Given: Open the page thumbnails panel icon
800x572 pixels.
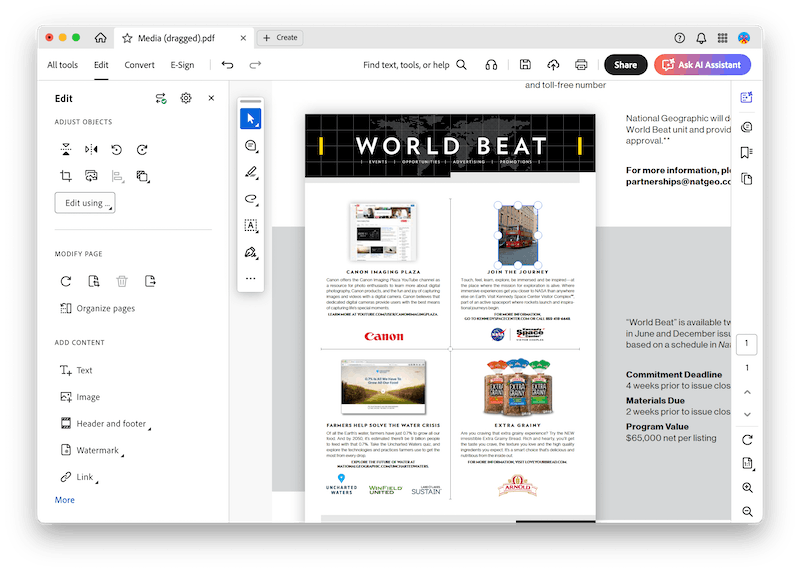Looking at the screenshot, I should (747, 179).
